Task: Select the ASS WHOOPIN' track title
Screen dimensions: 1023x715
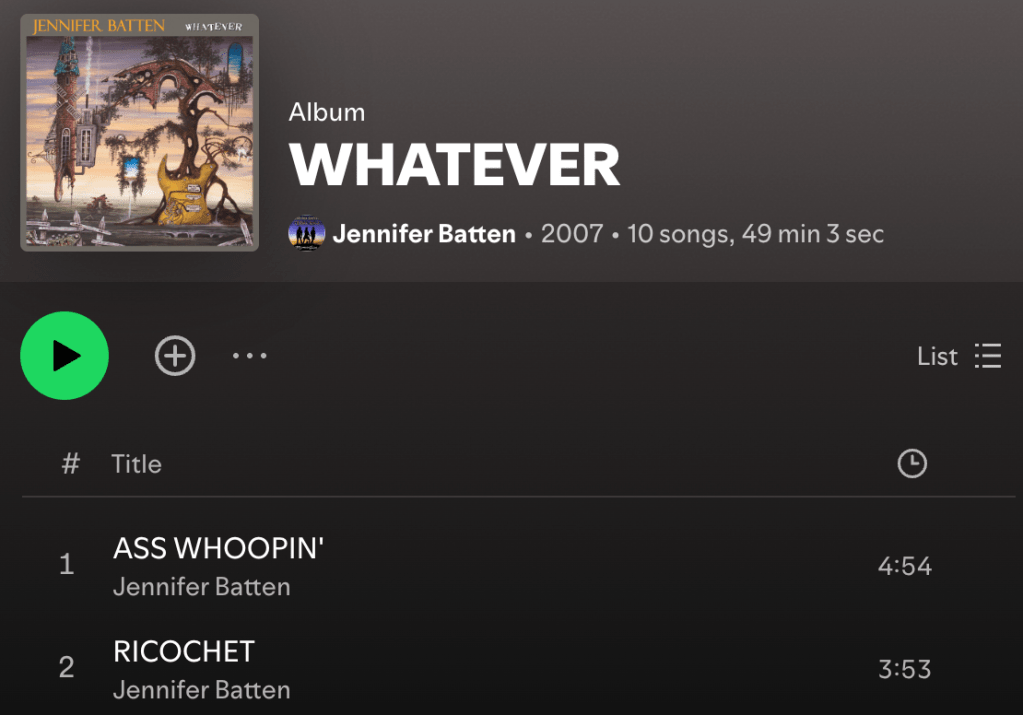Action: (x=219, y=548)
